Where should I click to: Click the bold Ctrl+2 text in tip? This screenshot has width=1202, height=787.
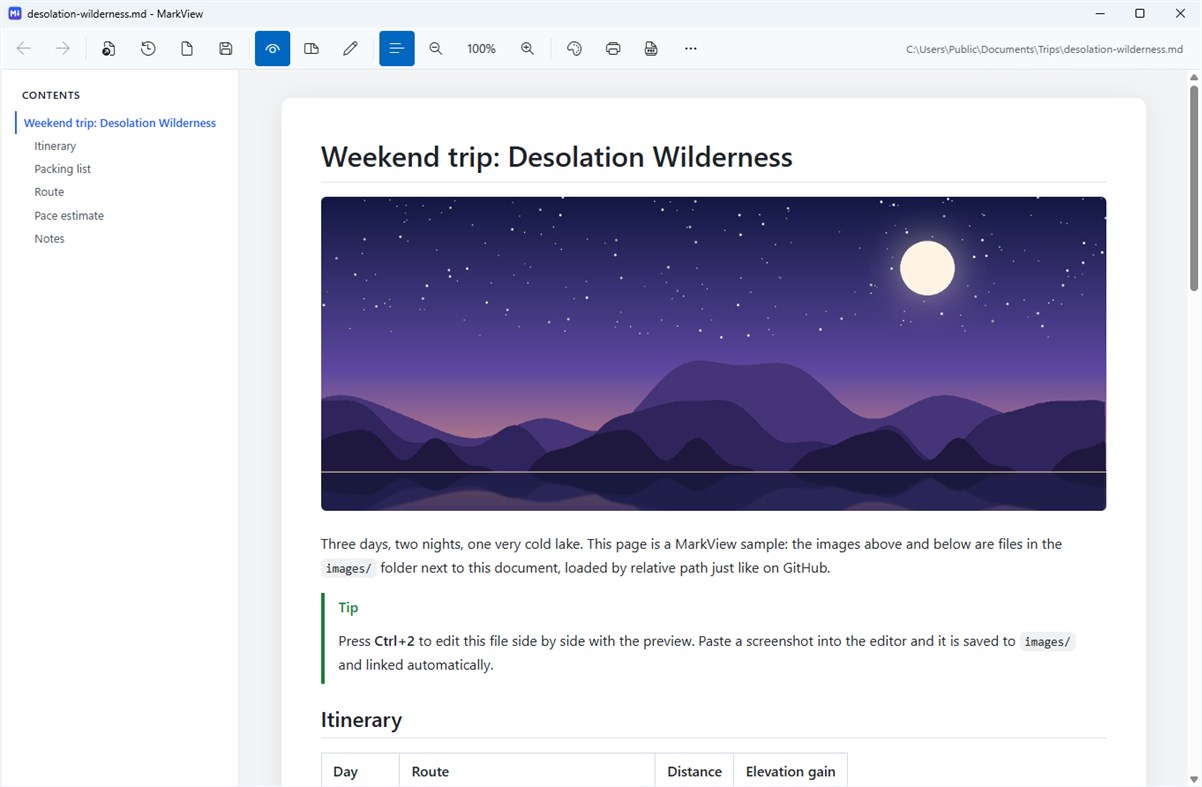point(394,641)
